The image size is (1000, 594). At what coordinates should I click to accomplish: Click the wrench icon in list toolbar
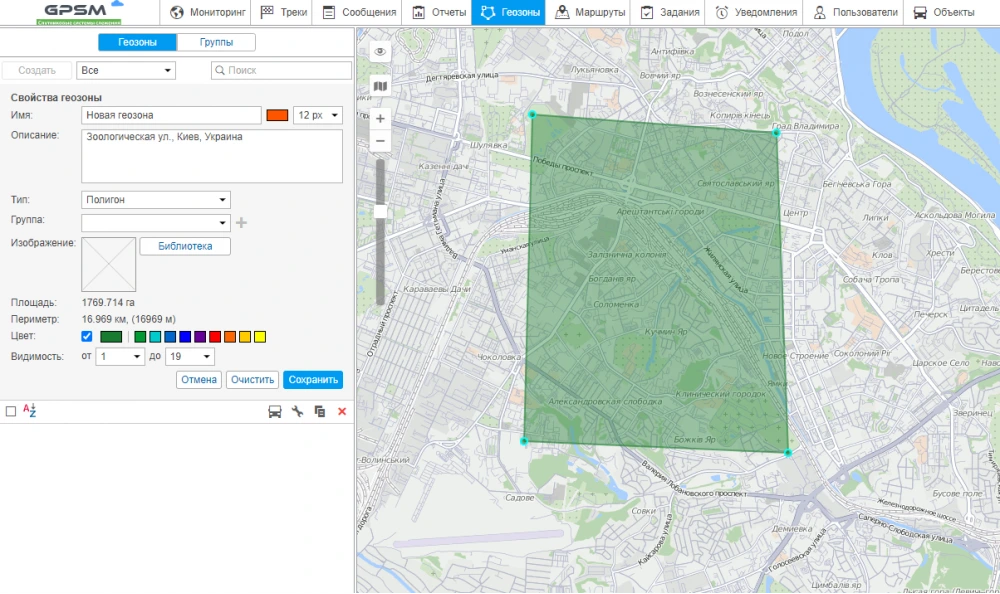pyautogui.click(x=297, y=412)
